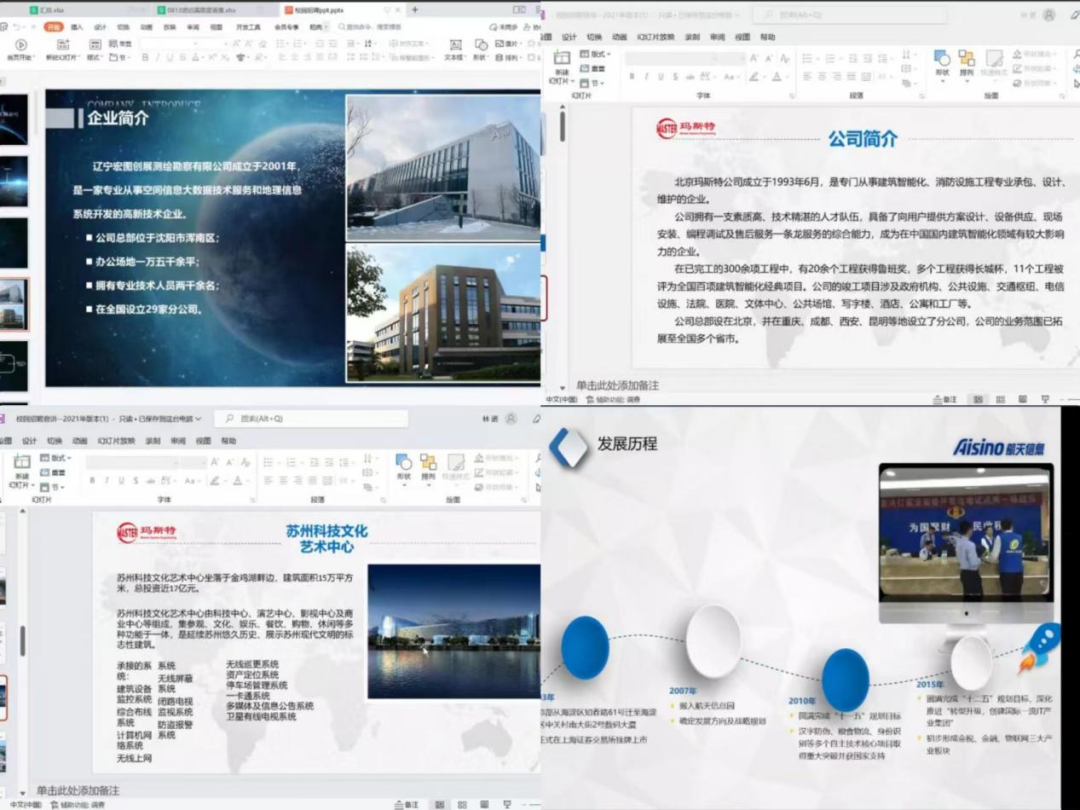This screenshot has height=810, width=1080.
Task: Open font name box in top-right PowerPoint
Action: [673, 58]
